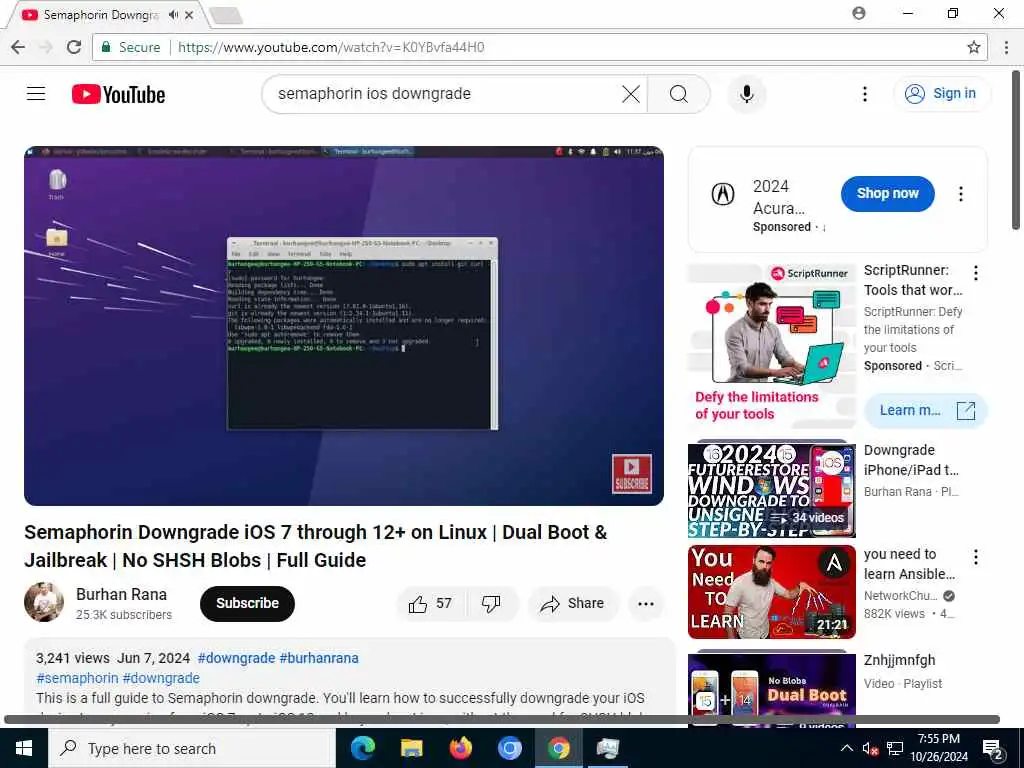This screenshot has width=1024, height=768.
Task: Open Burhan Rana channel avatar
Action: click(x=44, y=602)
